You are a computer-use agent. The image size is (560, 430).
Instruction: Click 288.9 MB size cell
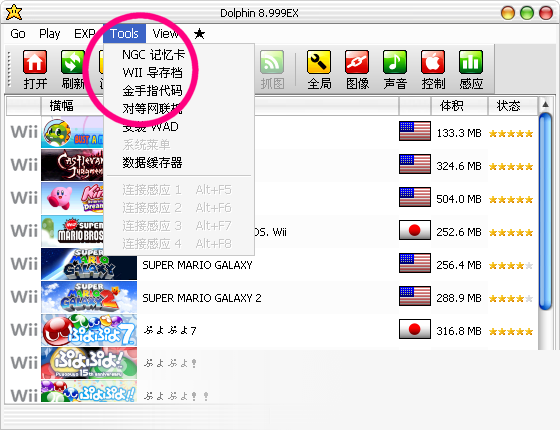tap(459, 298)
